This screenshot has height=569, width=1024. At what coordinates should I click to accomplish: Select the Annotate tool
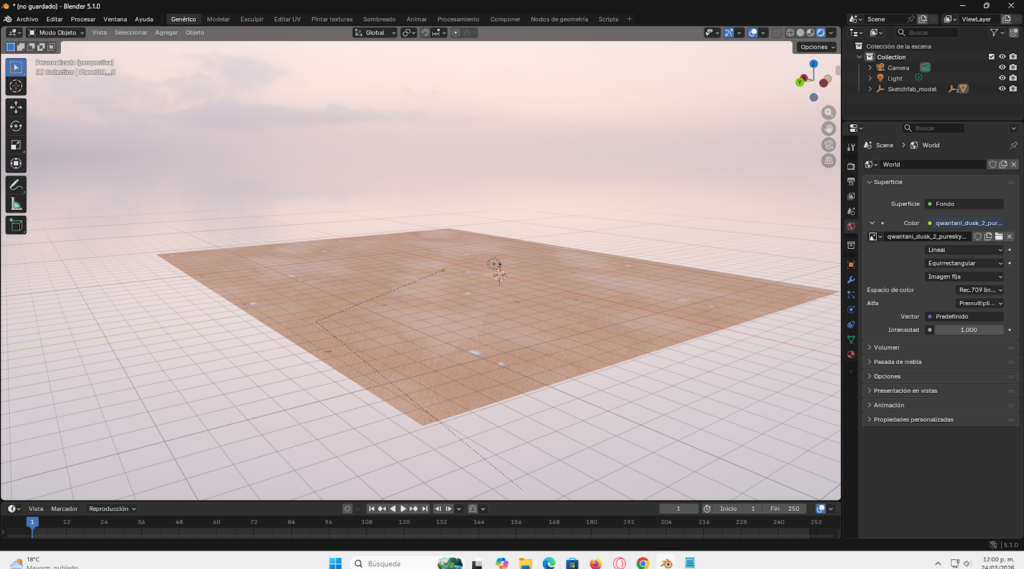click(16, 186)
